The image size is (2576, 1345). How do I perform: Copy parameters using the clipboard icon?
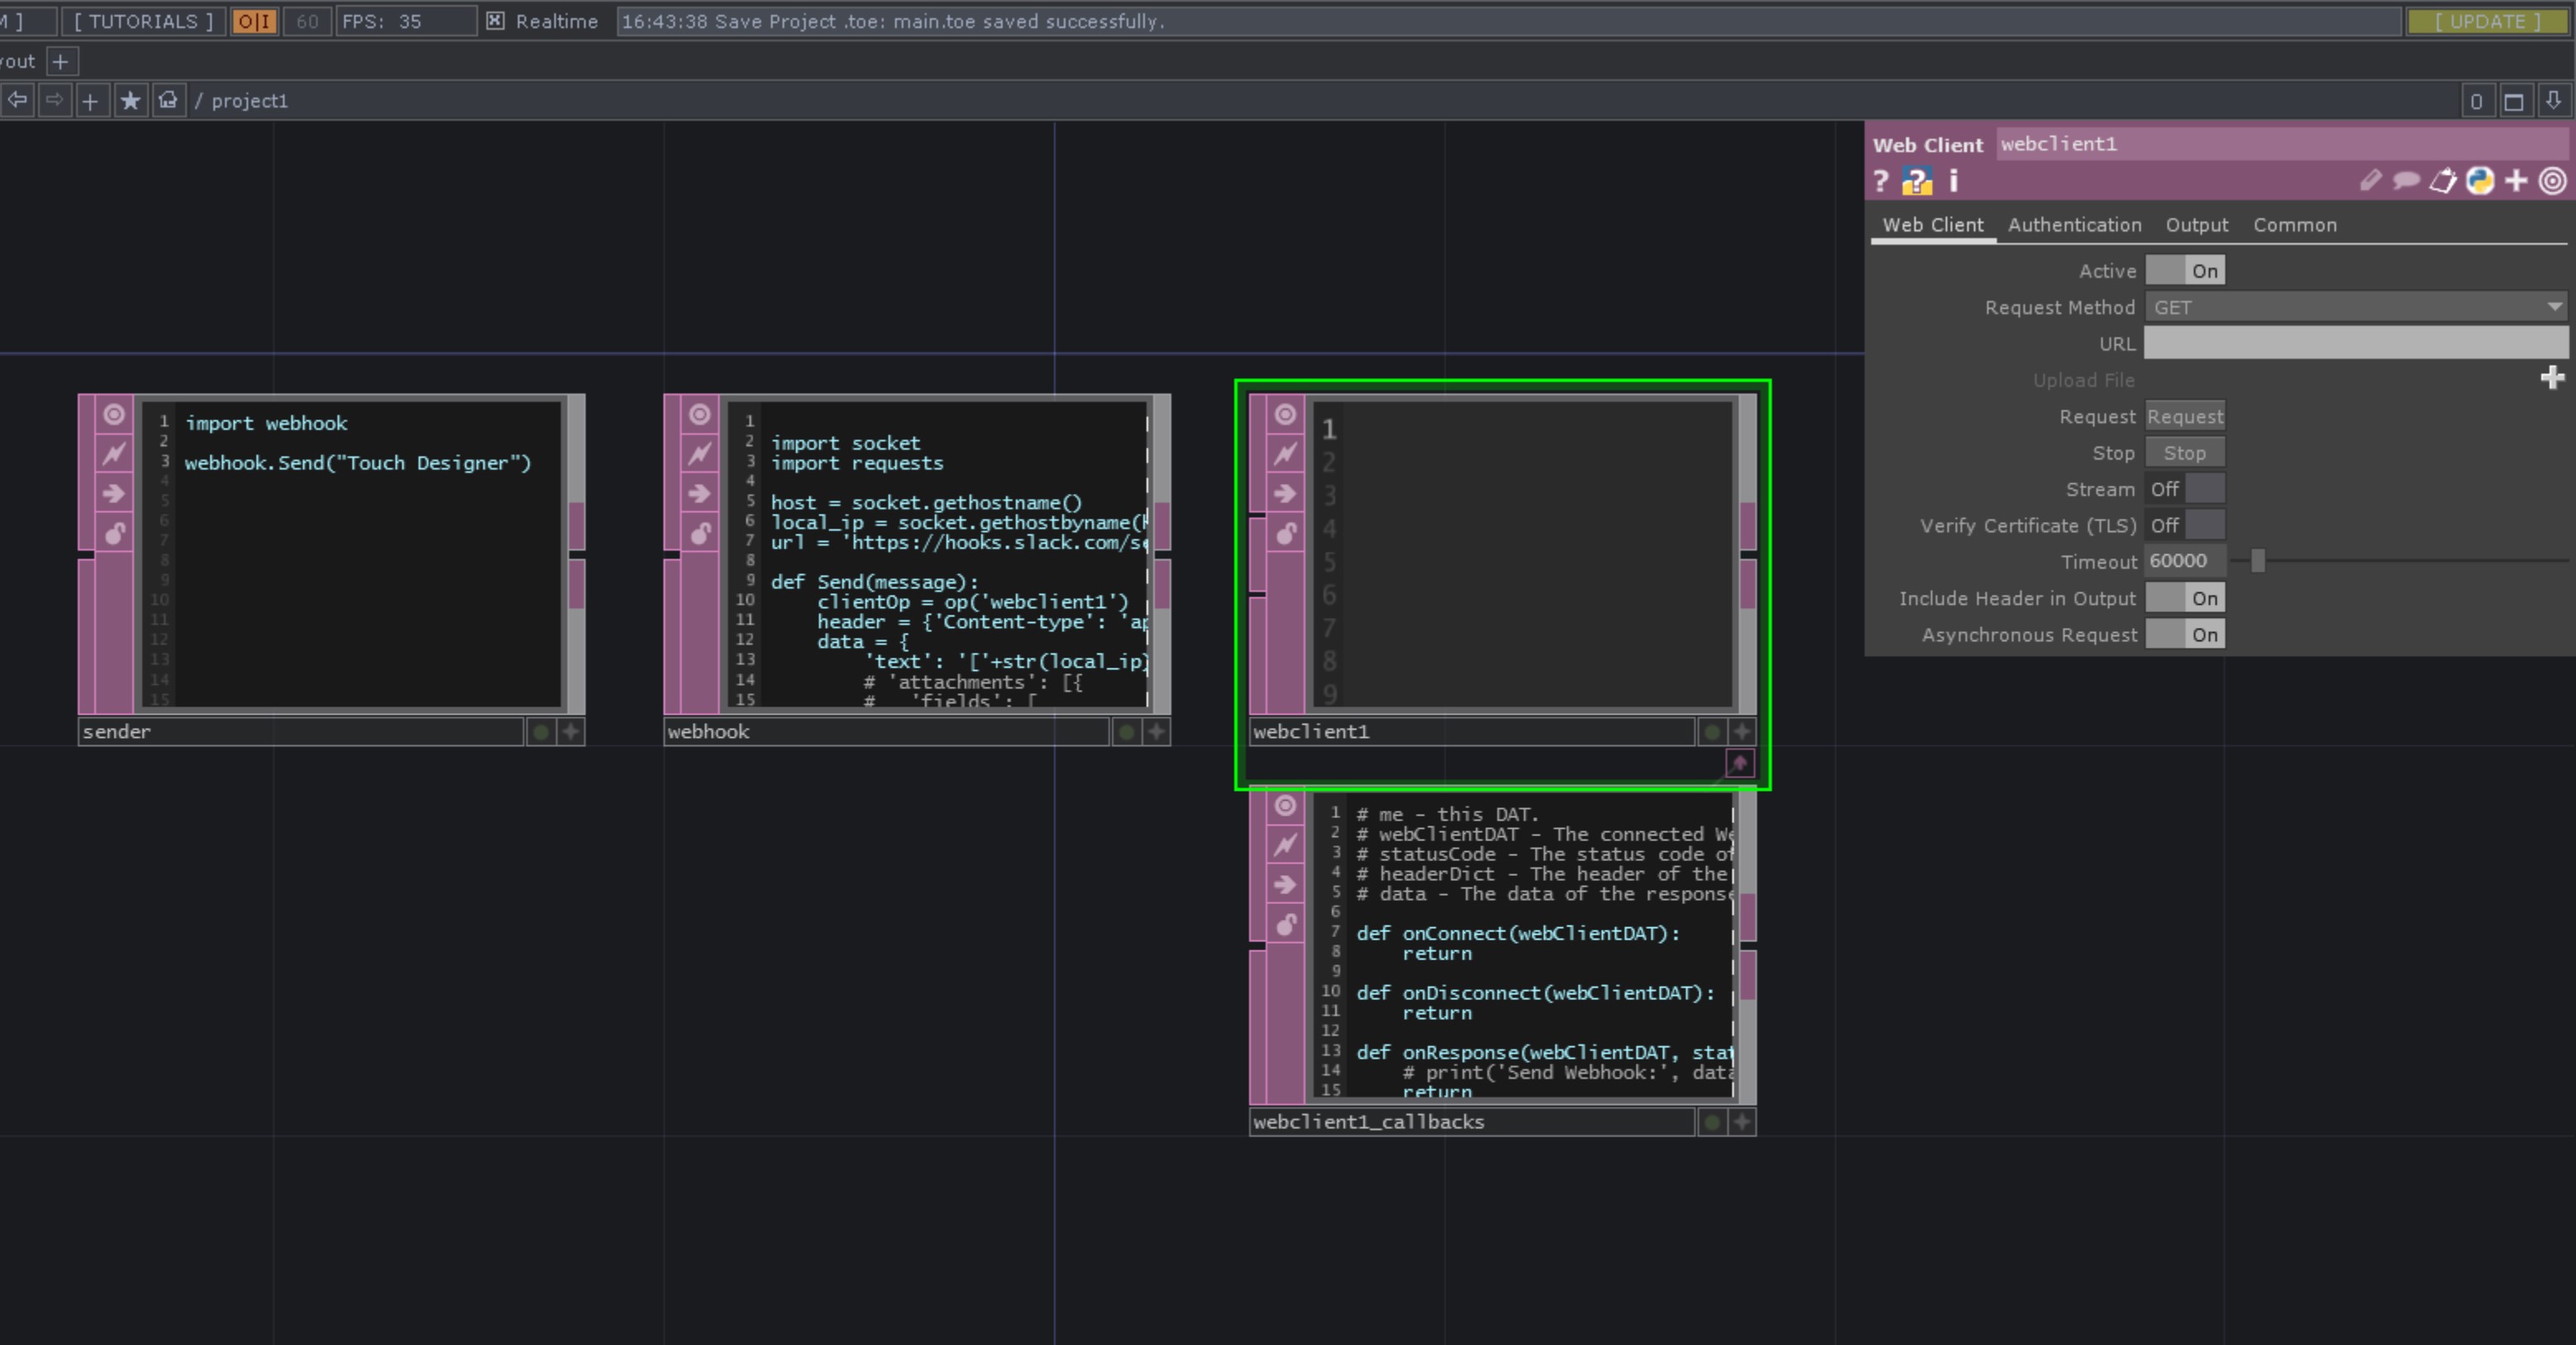tap(2441, 181)
